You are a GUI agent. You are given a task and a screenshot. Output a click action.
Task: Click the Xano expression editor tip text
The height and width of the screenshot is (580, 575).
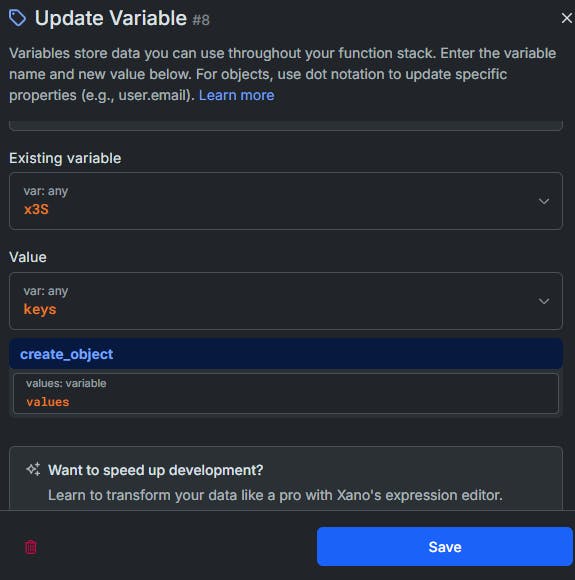coord(275,495)
